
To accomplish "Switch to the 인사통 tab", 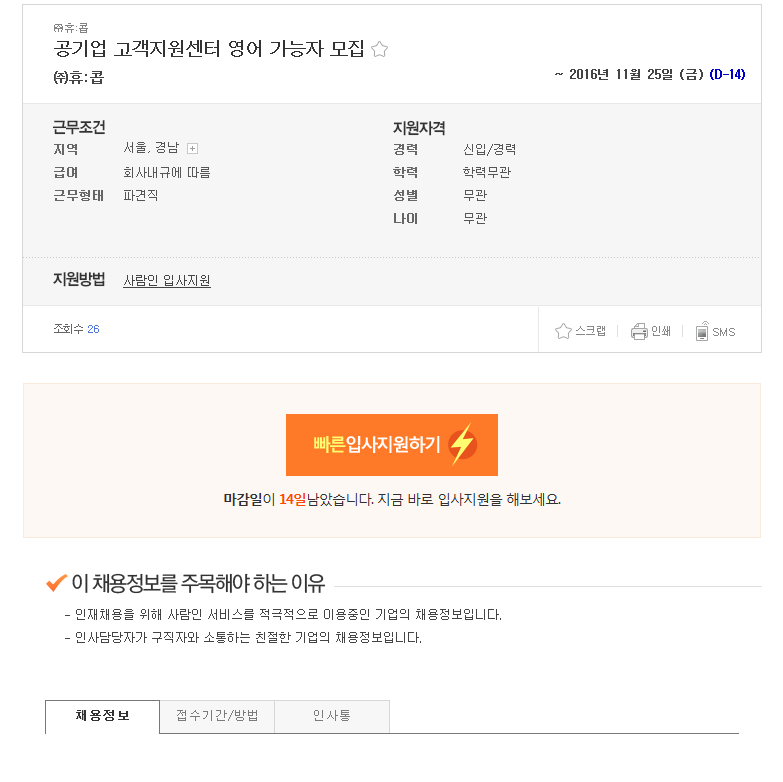I will click(x=332, y=716).
